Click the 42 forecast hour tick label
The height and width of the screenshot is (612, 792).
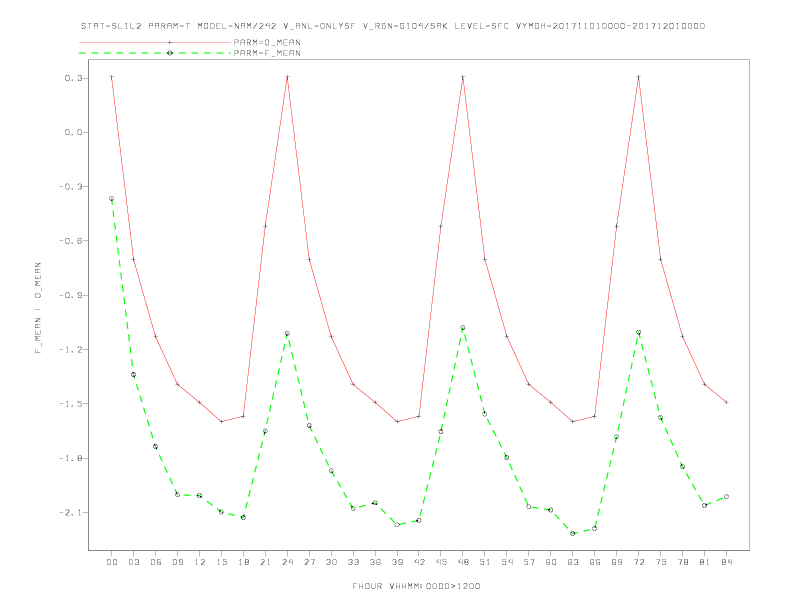(x=419, y=562)
